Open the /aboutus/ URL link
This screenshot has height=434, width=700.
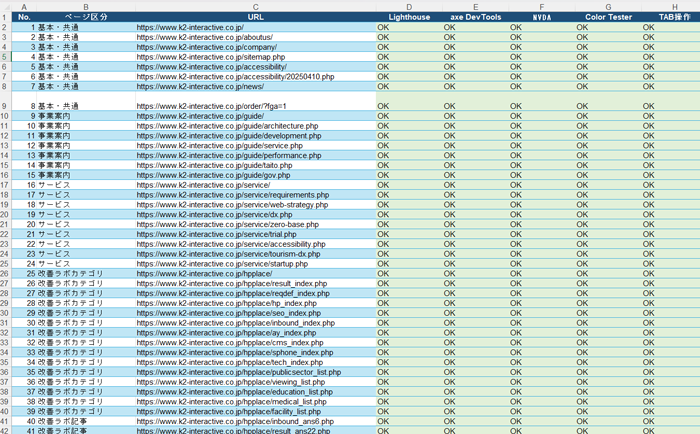[x=204, y=37]
